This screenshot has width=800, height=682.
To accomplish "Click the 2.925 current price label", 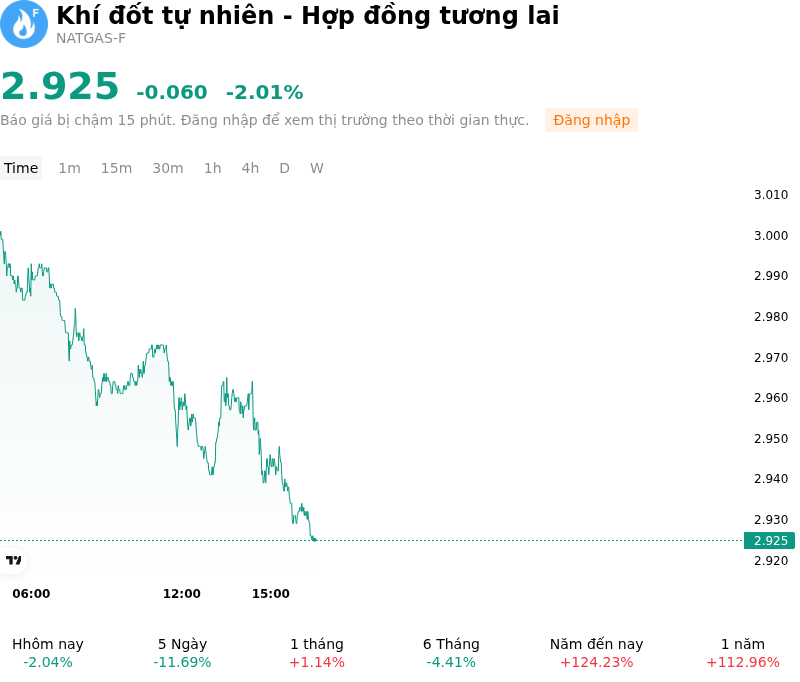I will pos(769,541).
